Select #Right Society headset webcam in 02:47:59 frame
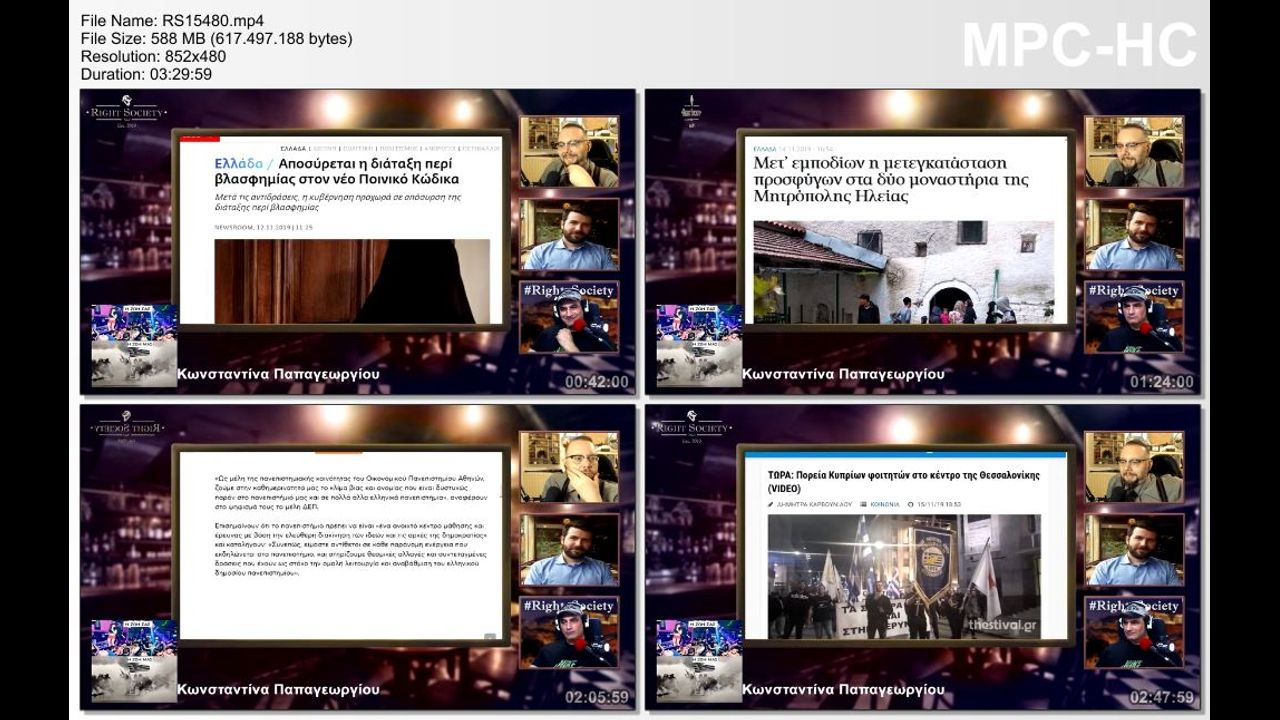Viewport: 1280px width, 720px height. point(1134,633)
